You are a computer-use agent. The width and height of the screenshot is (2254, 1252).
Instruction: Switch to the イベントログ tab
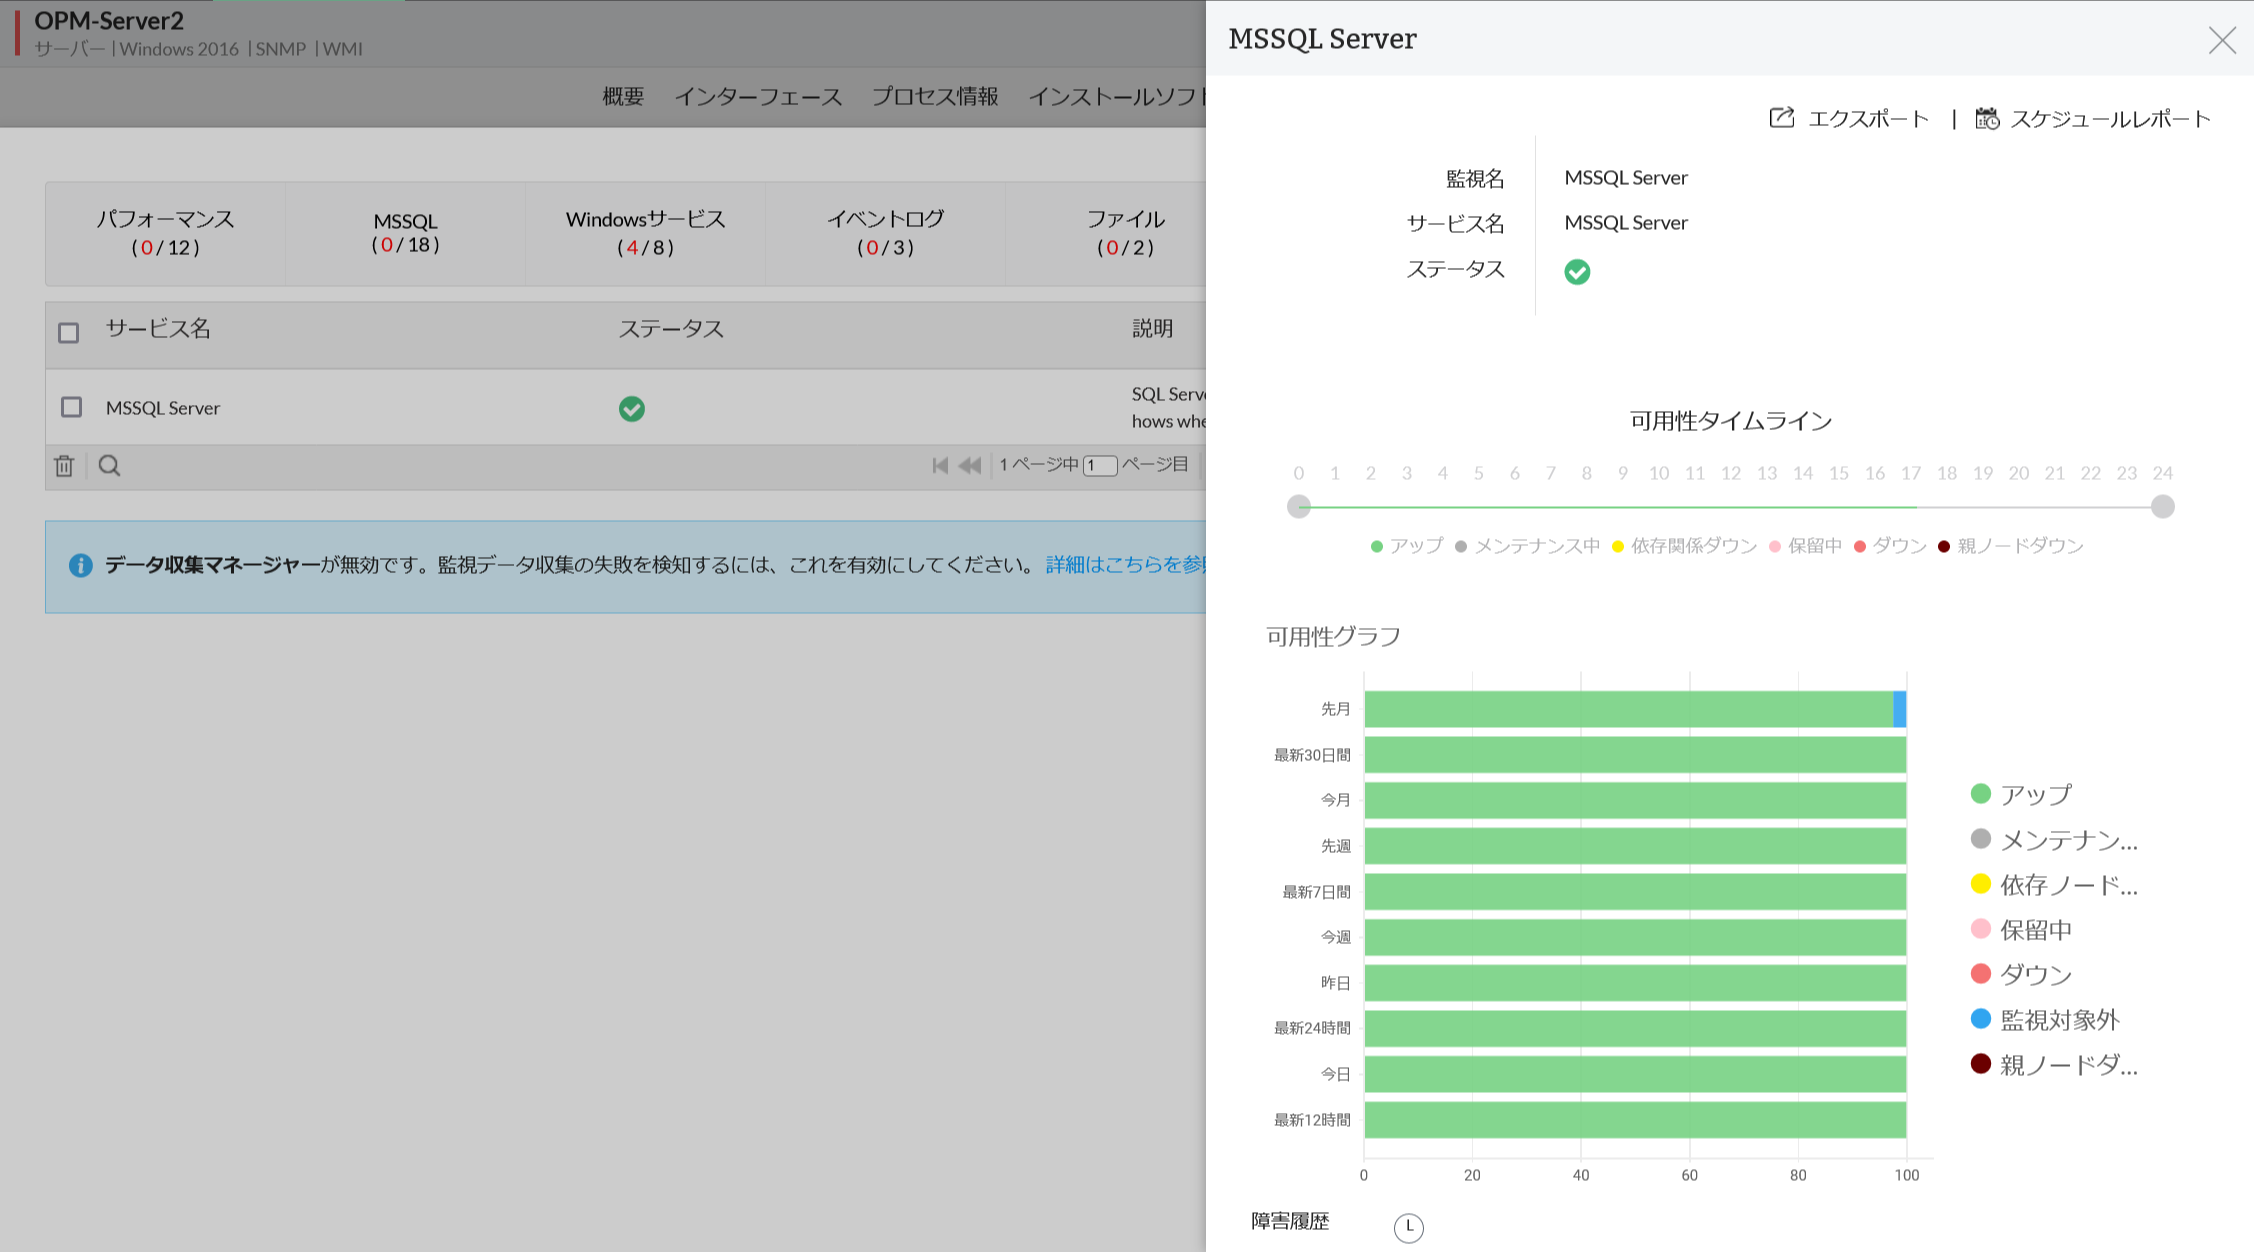tap(885, 232)
